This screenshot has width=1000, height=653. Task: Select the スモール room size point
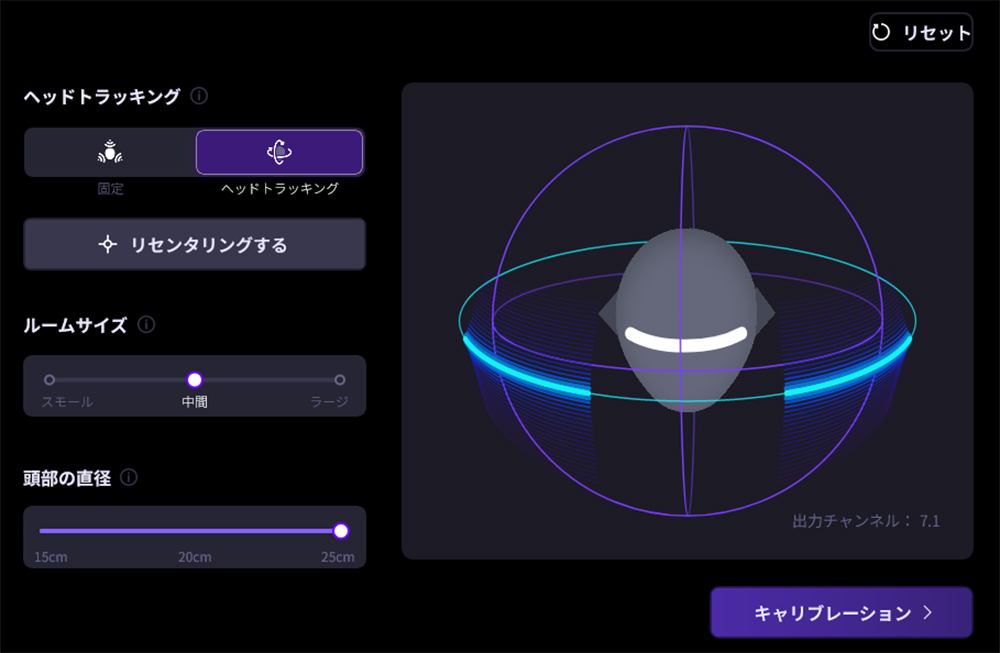[49, 380]
